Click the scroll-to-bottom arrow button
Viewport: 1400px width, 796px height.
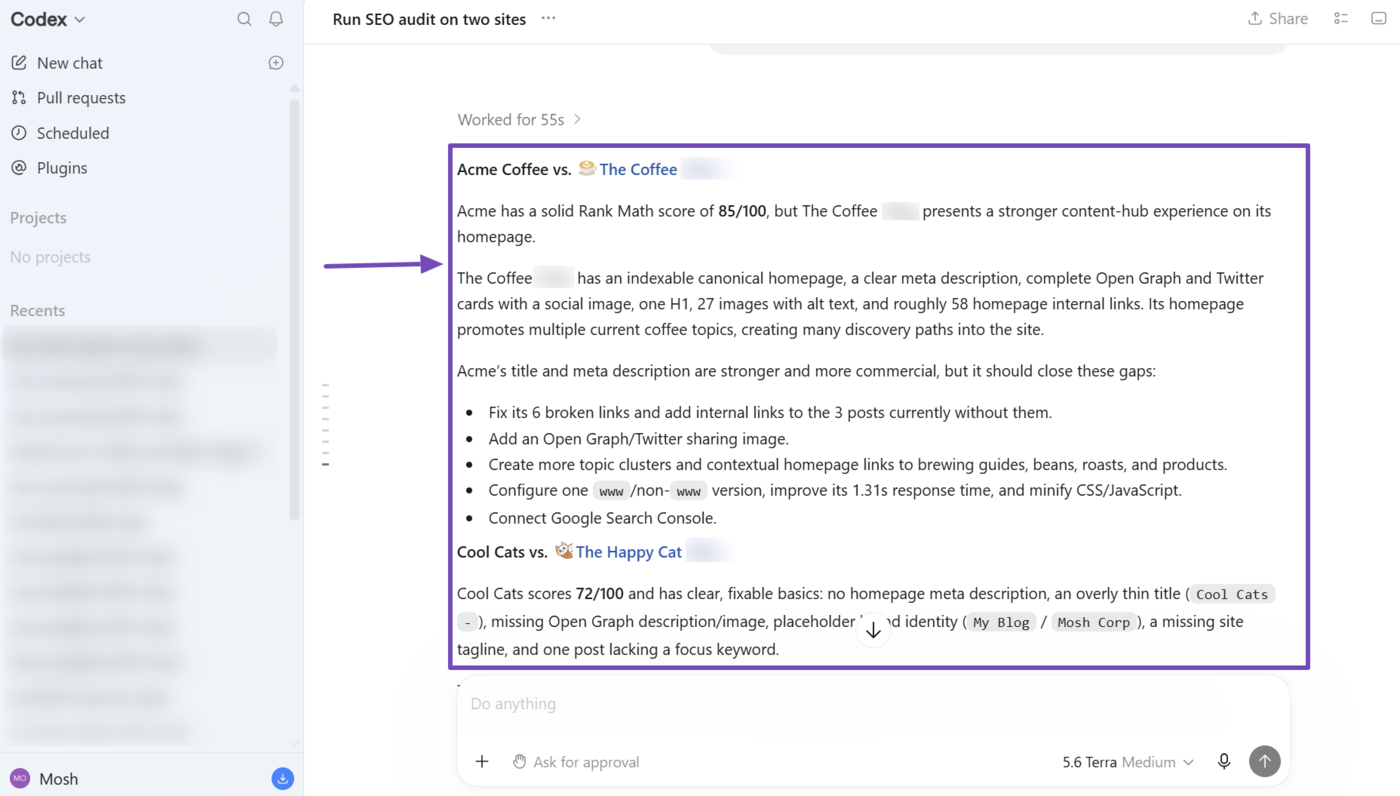[x=873, y=631]
